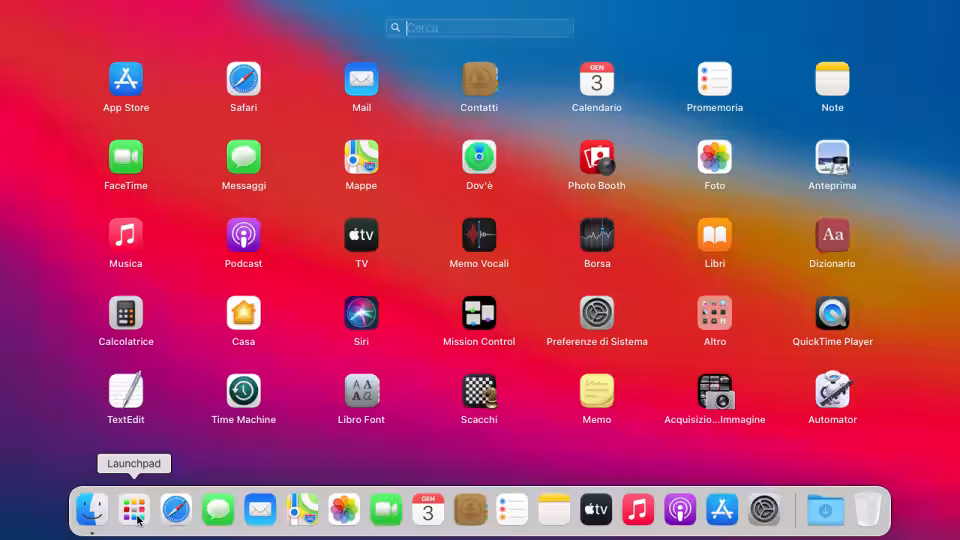The width and height of the screenshot is (960, 540).
Task: Launch QuickTime Player
Action: pos(832,313)
